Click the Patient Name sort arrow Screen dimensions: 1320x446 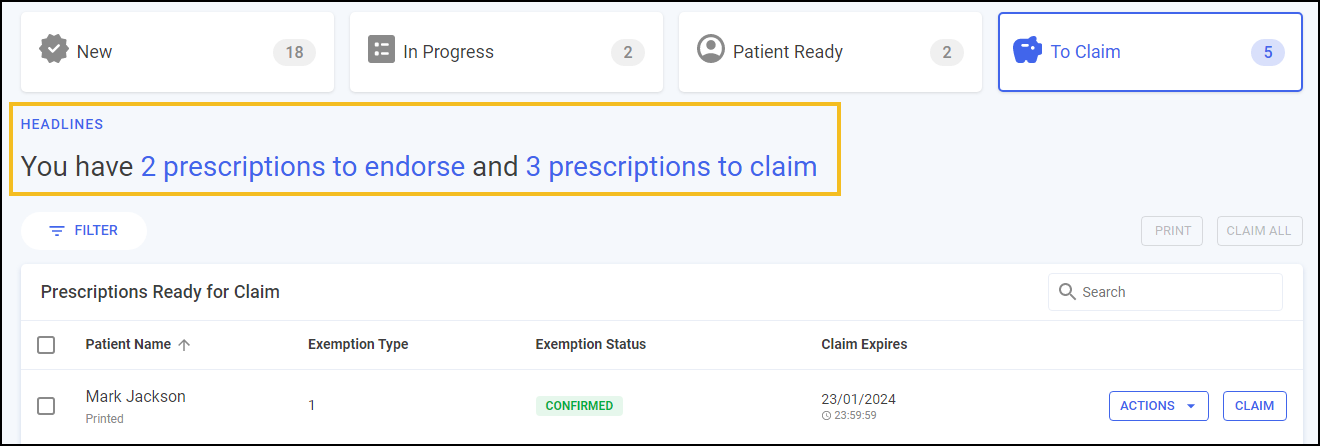(184, 345)
